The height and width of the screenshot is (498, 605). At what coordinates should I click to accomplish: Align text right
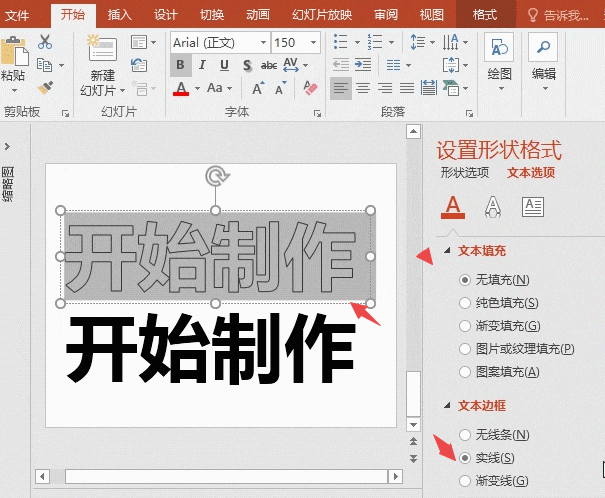pos(385,88)
